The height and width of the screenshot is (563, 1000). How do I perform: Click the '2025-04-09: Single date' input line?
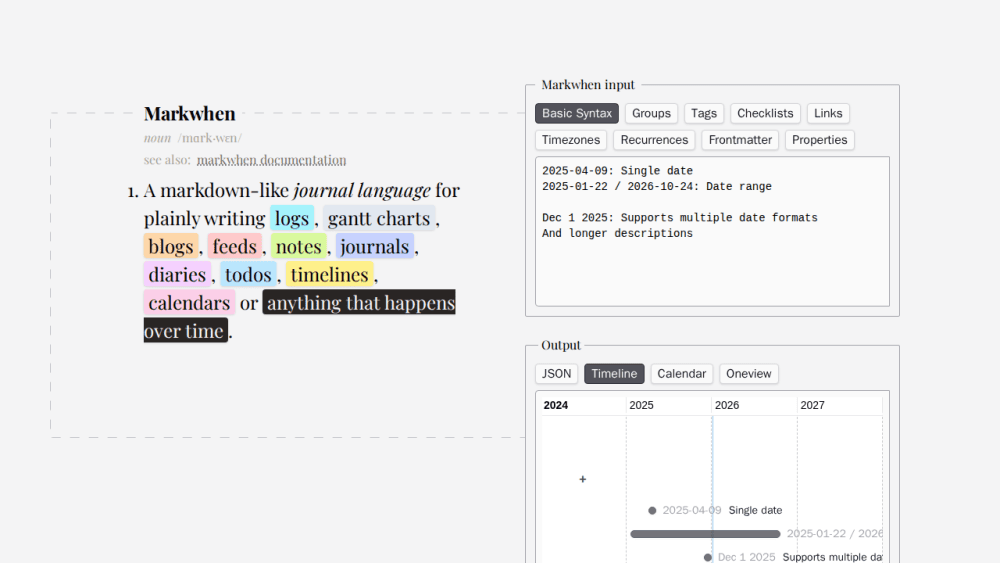pyautogui.click(x=617, y=171)
